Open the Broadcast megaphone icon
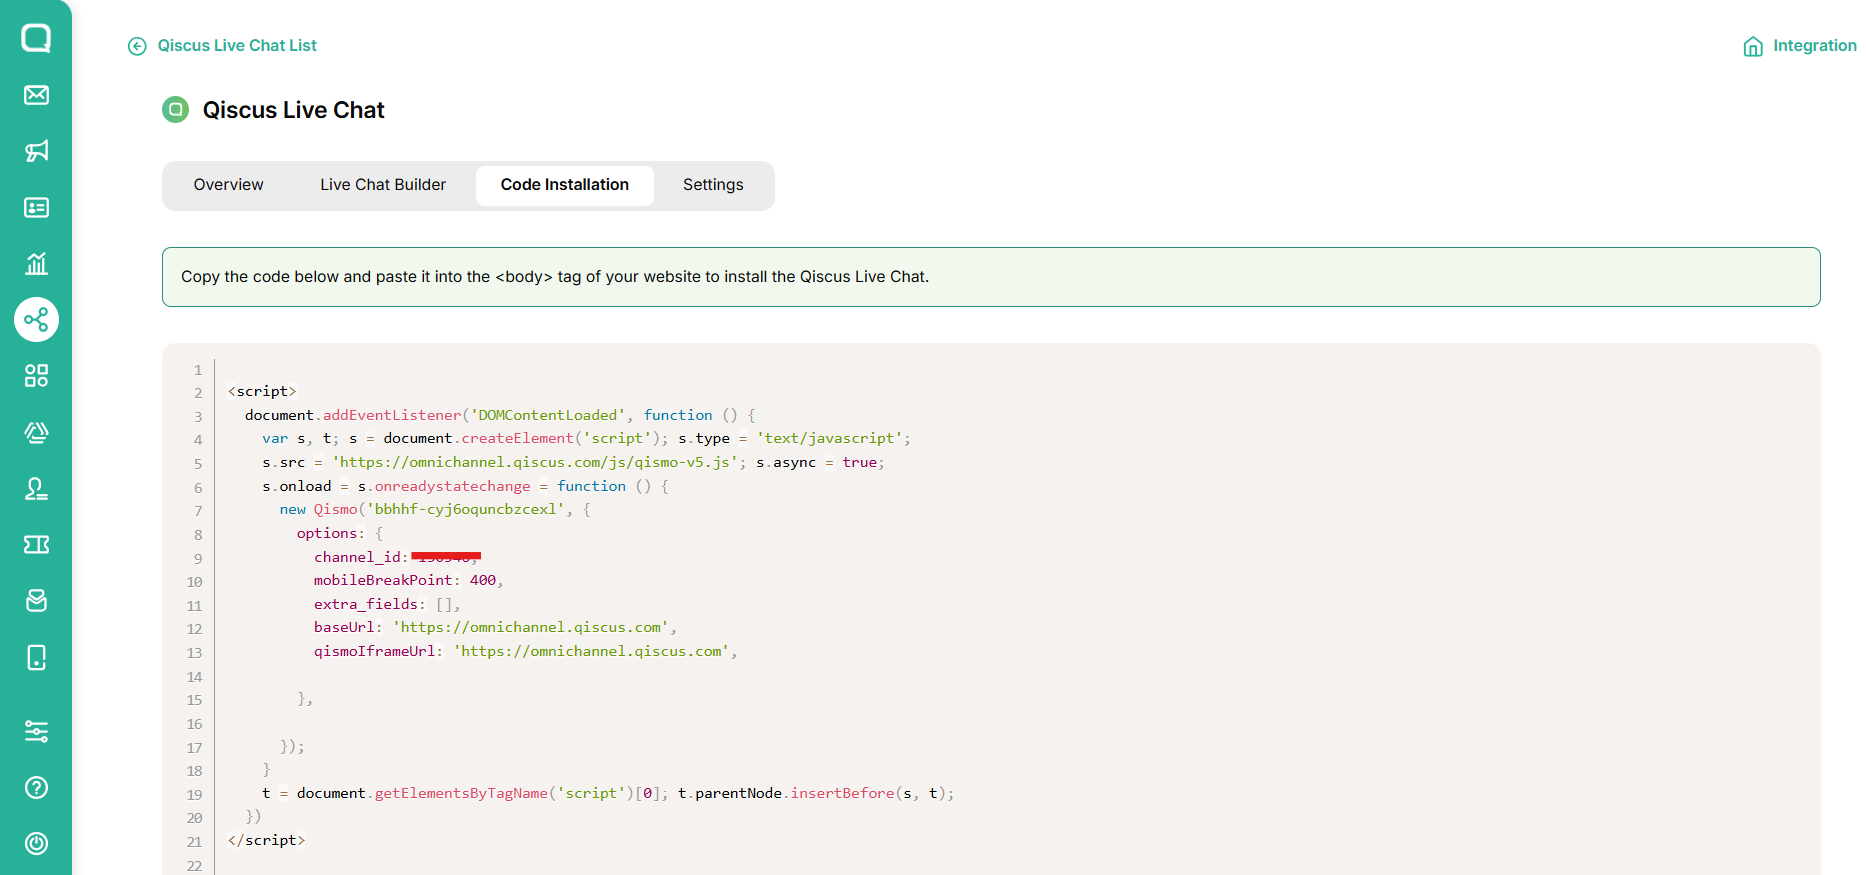This screenshot has width=1866, height=875. pyautogui.click(x=36, y=151)
